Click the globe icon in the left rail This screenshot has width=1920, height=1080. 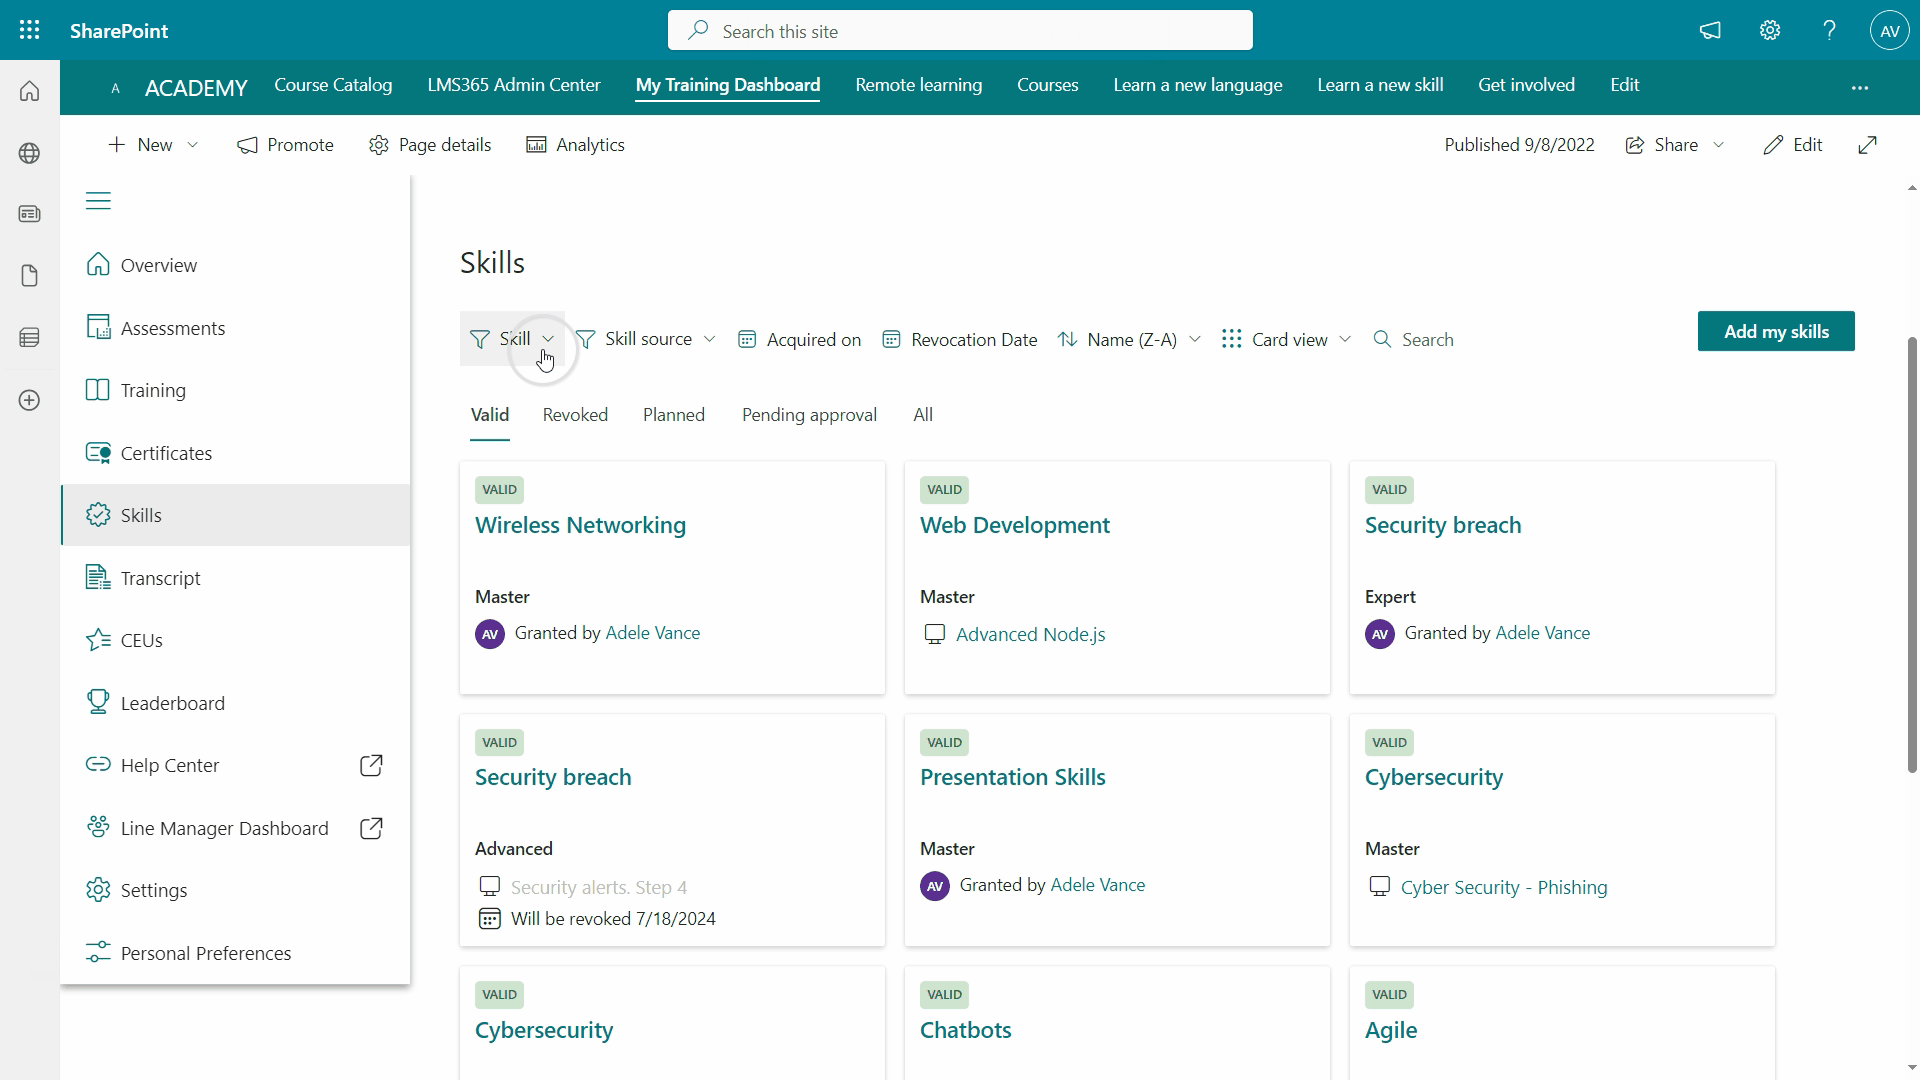(30, 153)
